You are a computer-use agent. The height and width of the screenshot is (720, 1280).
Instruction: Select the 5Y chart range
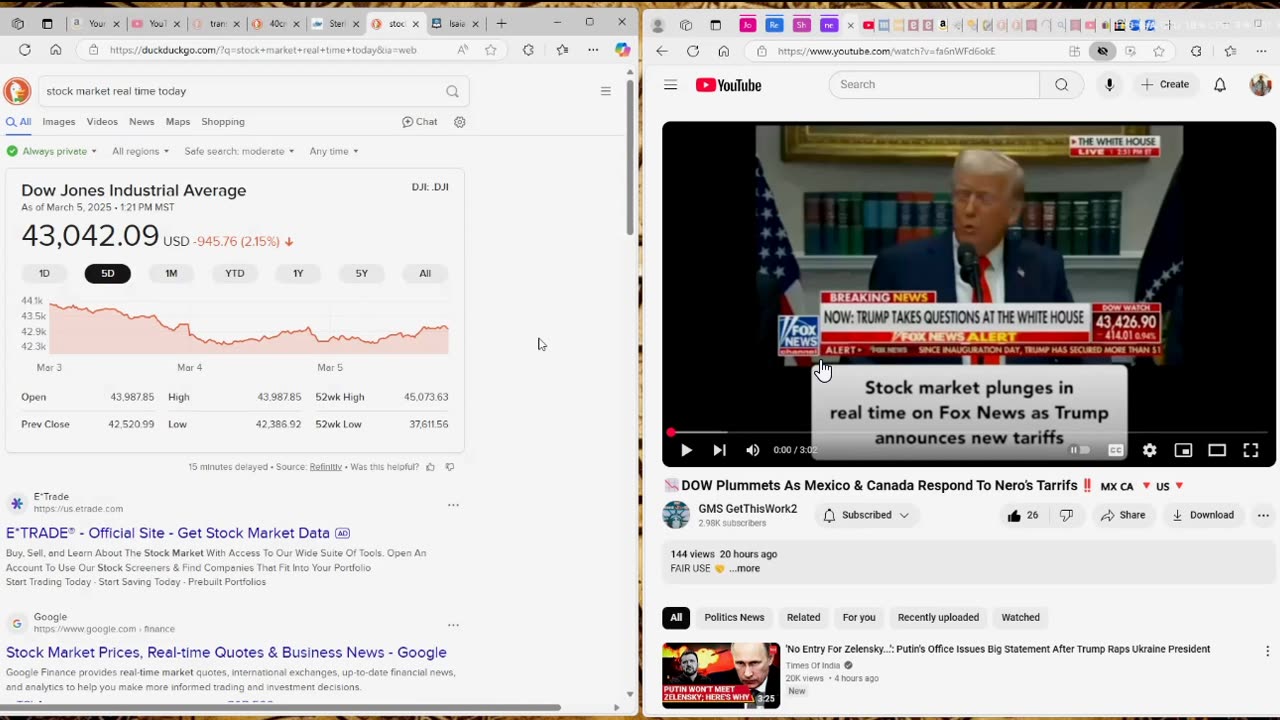361,273
